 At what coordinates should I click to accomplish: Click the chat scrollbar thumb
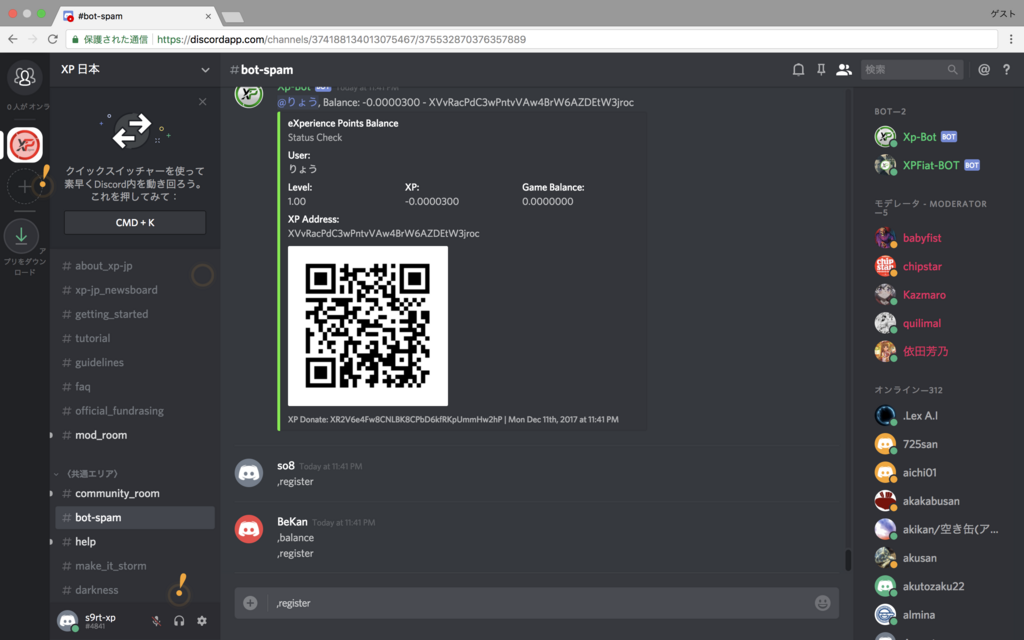[x=848, y=560]
